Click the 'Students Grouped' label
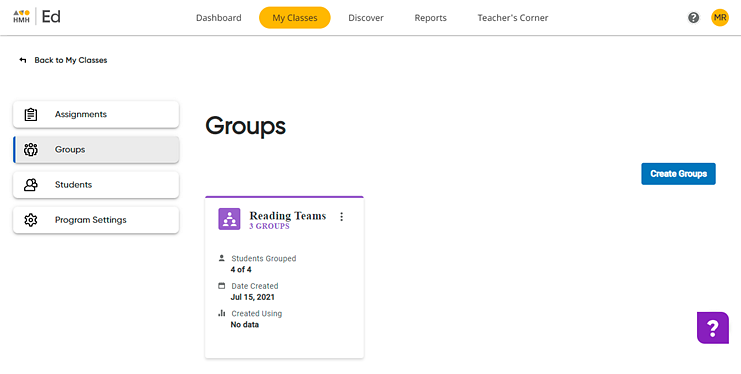741x374 pixels. (264, 258)
